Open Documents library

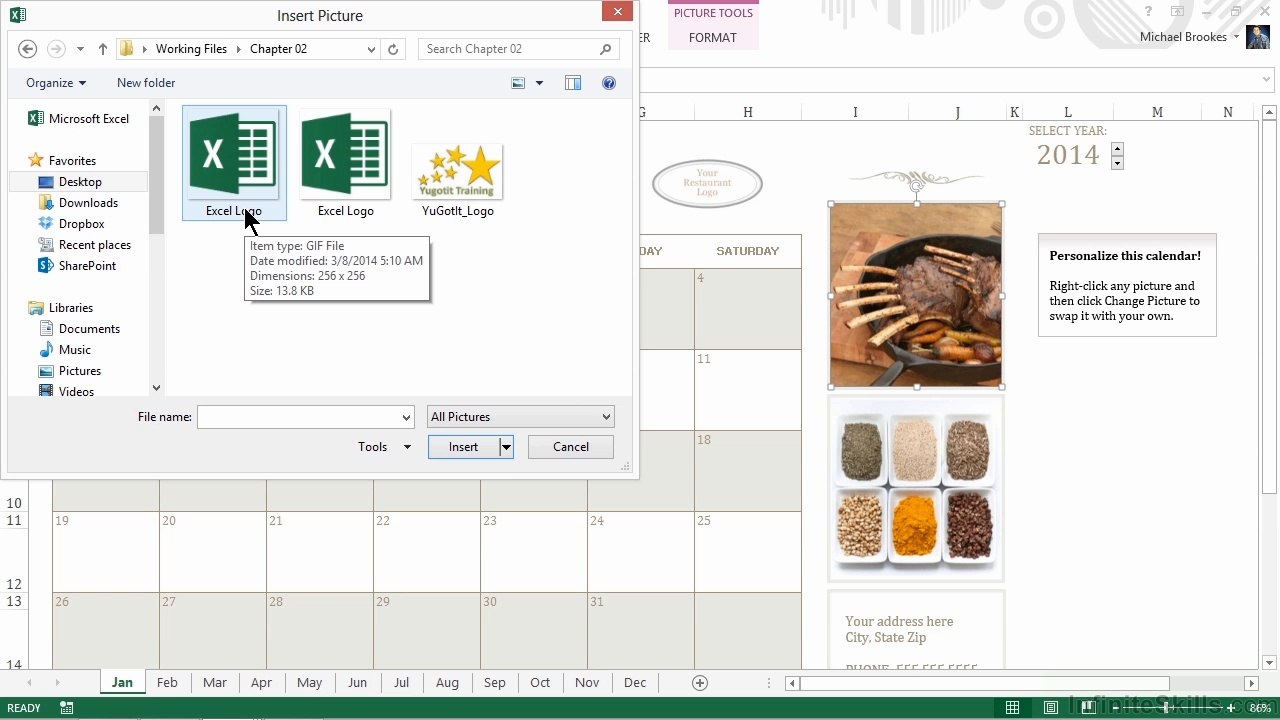(79, 329)
